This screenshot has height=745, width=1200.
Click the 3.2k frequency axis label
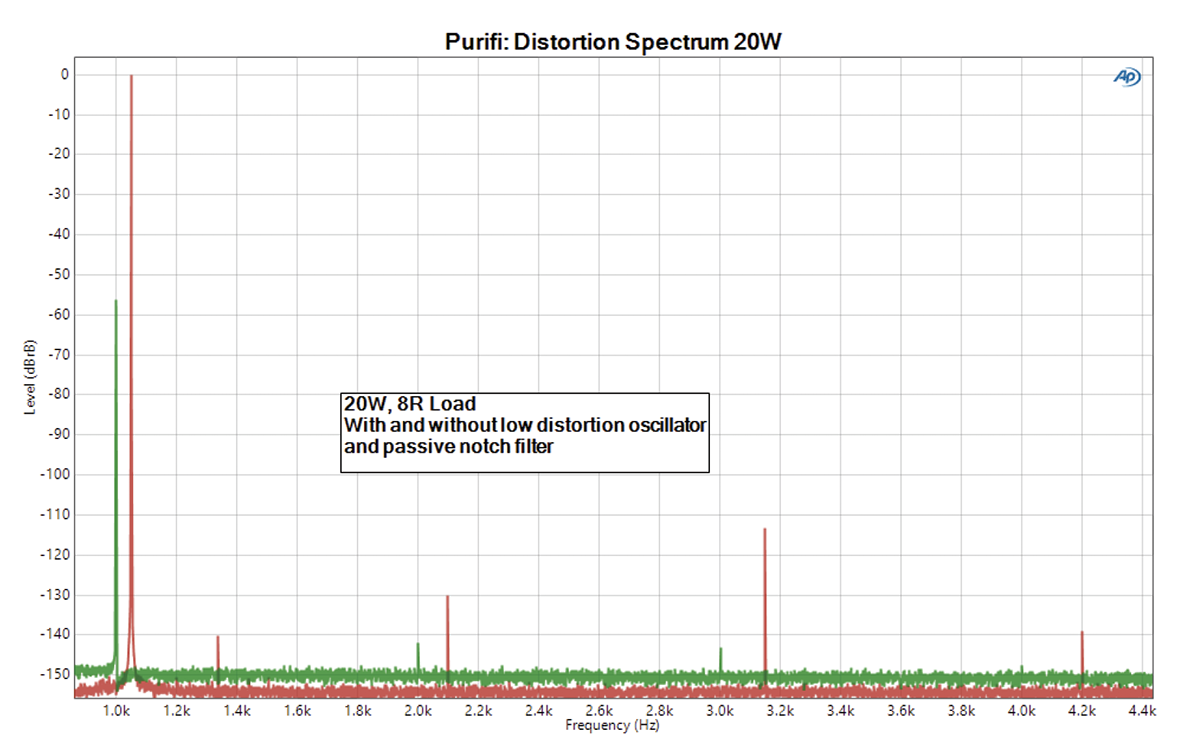[780, 711]
